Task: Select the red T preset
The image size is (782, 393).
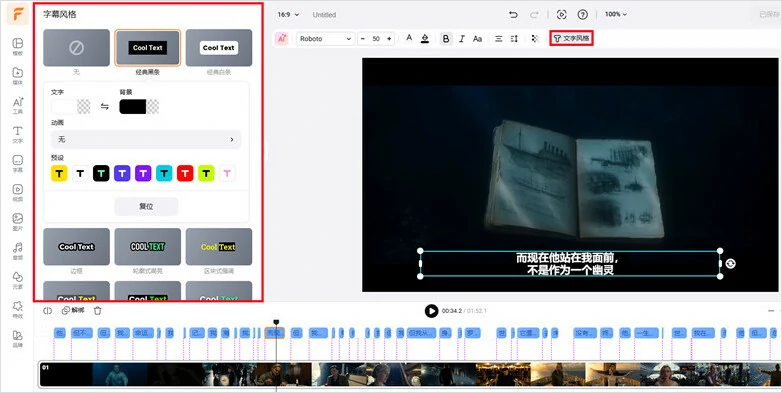Action: pyautogui.click(x=185, y=173)
